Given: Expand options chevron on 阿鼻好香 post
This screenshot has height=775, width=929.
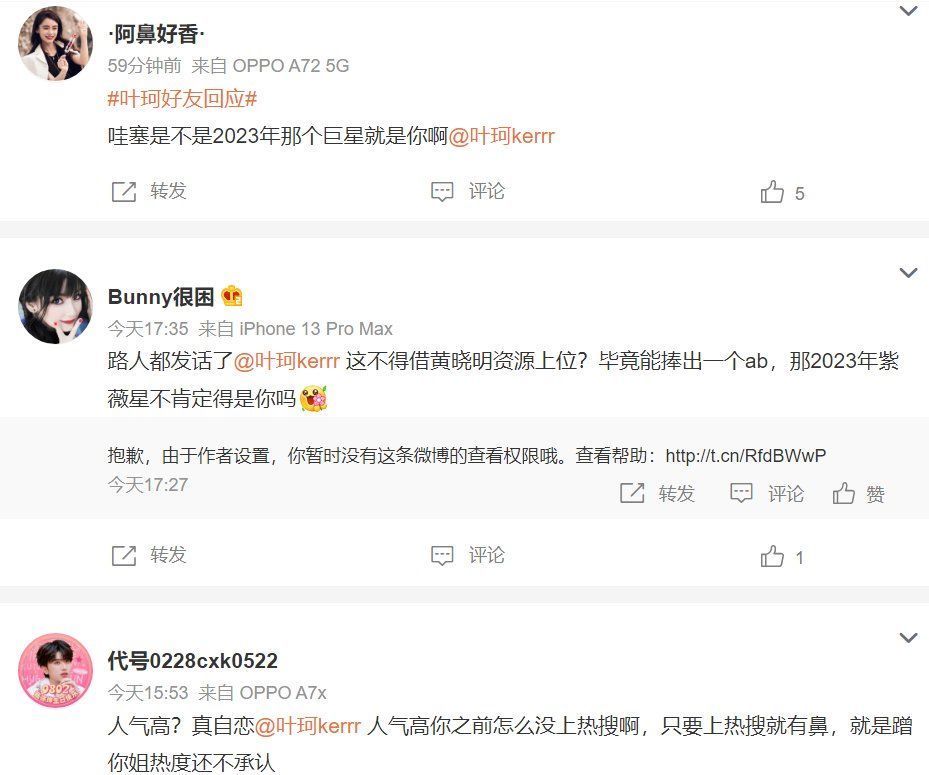Looking at the screenshot, I should pyautogui.click(x=908, y=10).
